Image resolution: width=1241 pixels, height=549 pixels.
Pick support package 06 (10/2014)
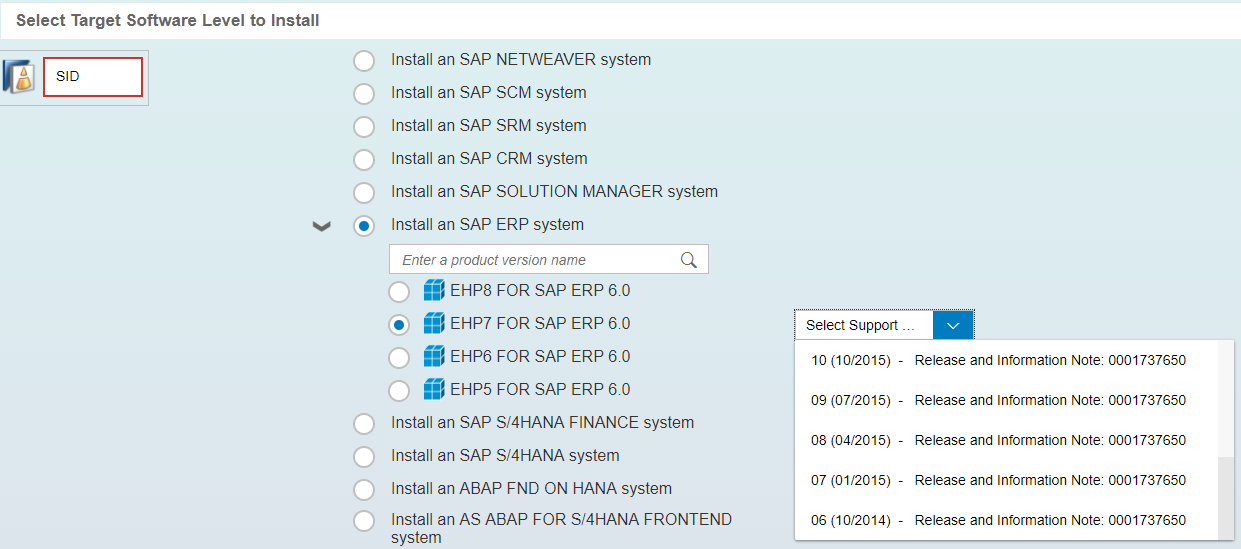tap(1007, 520)
